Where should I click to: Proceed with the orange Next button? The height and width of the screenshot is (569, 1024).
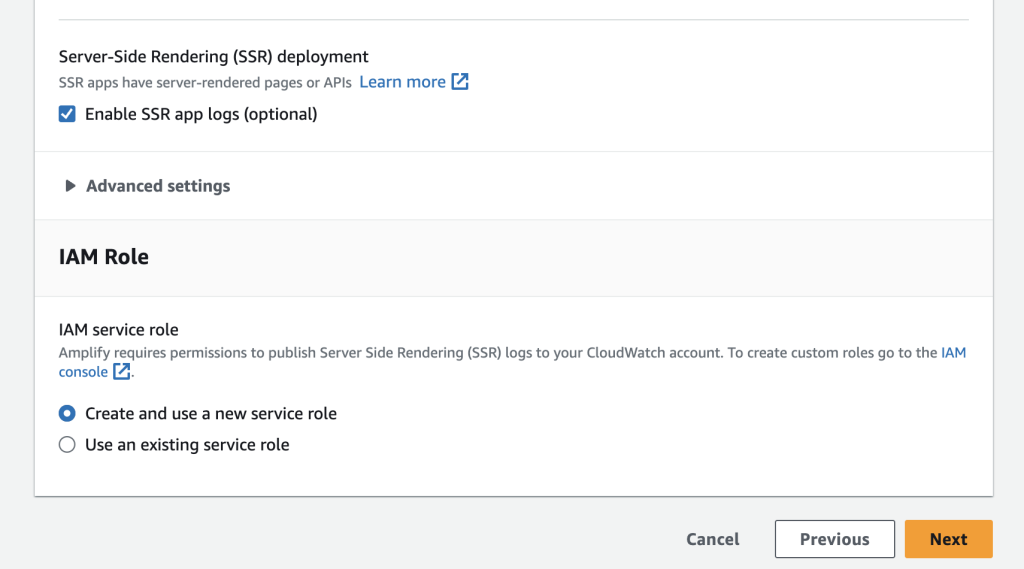coord(948,539)
